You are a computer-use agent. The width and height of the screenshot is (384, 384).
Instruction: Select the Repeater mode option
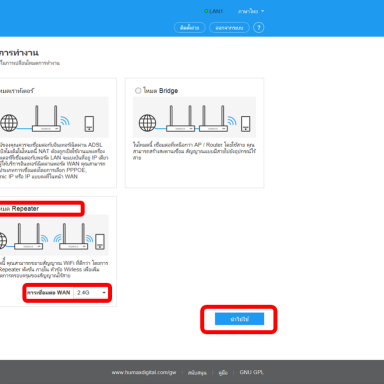[x=20, y=209]
